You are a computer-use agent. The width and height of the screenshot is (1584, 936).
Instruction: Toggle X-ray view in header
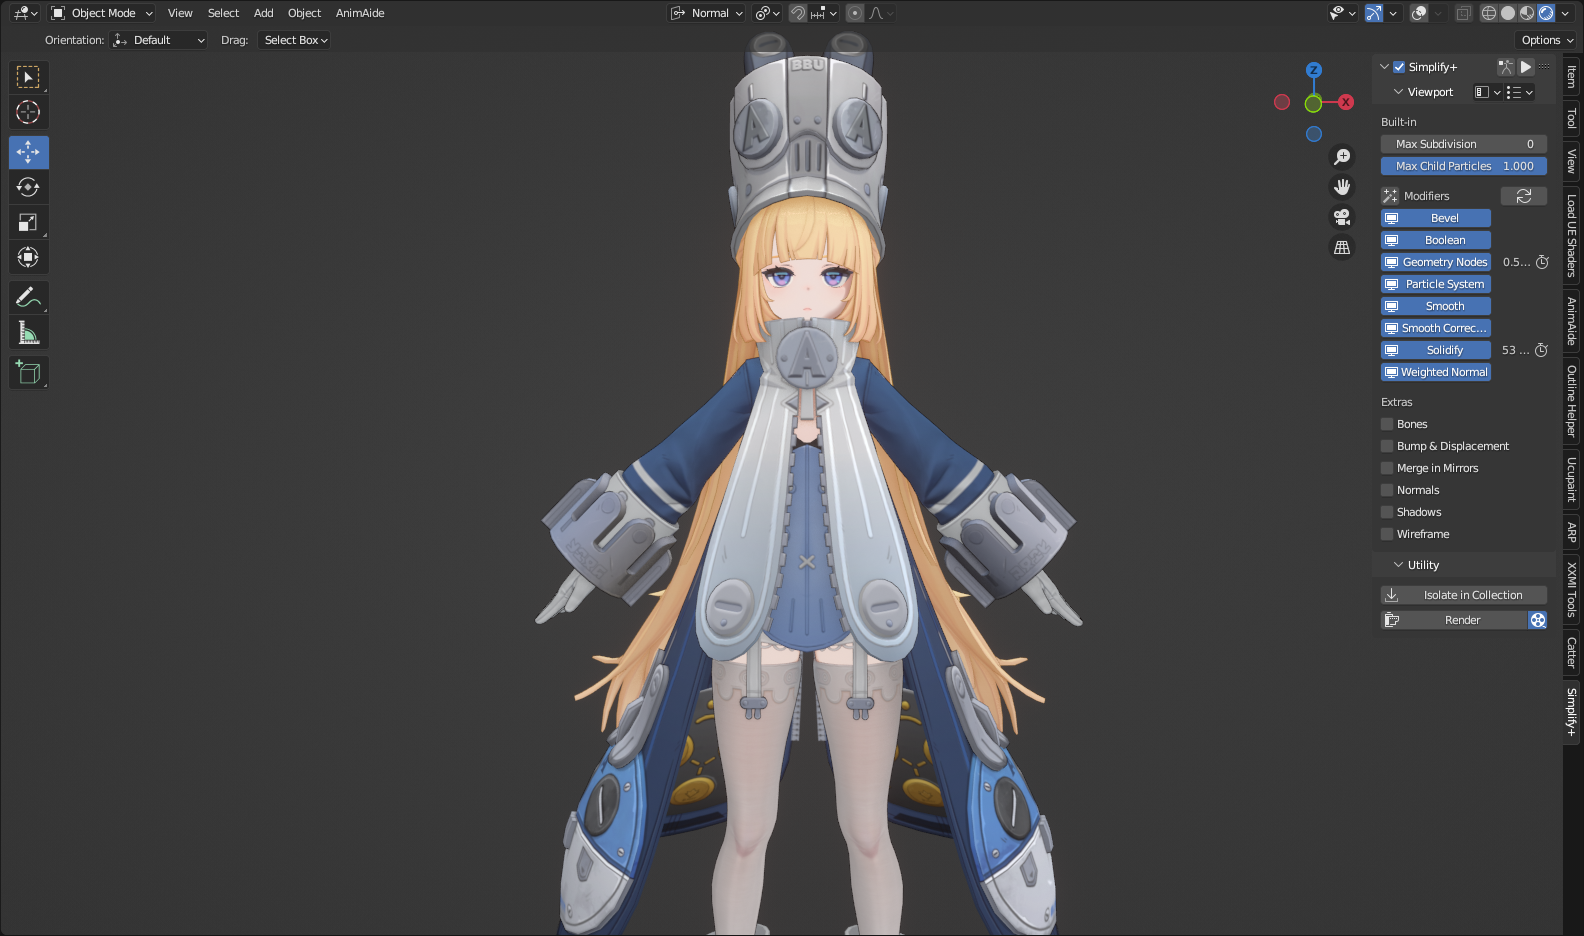1463,13
